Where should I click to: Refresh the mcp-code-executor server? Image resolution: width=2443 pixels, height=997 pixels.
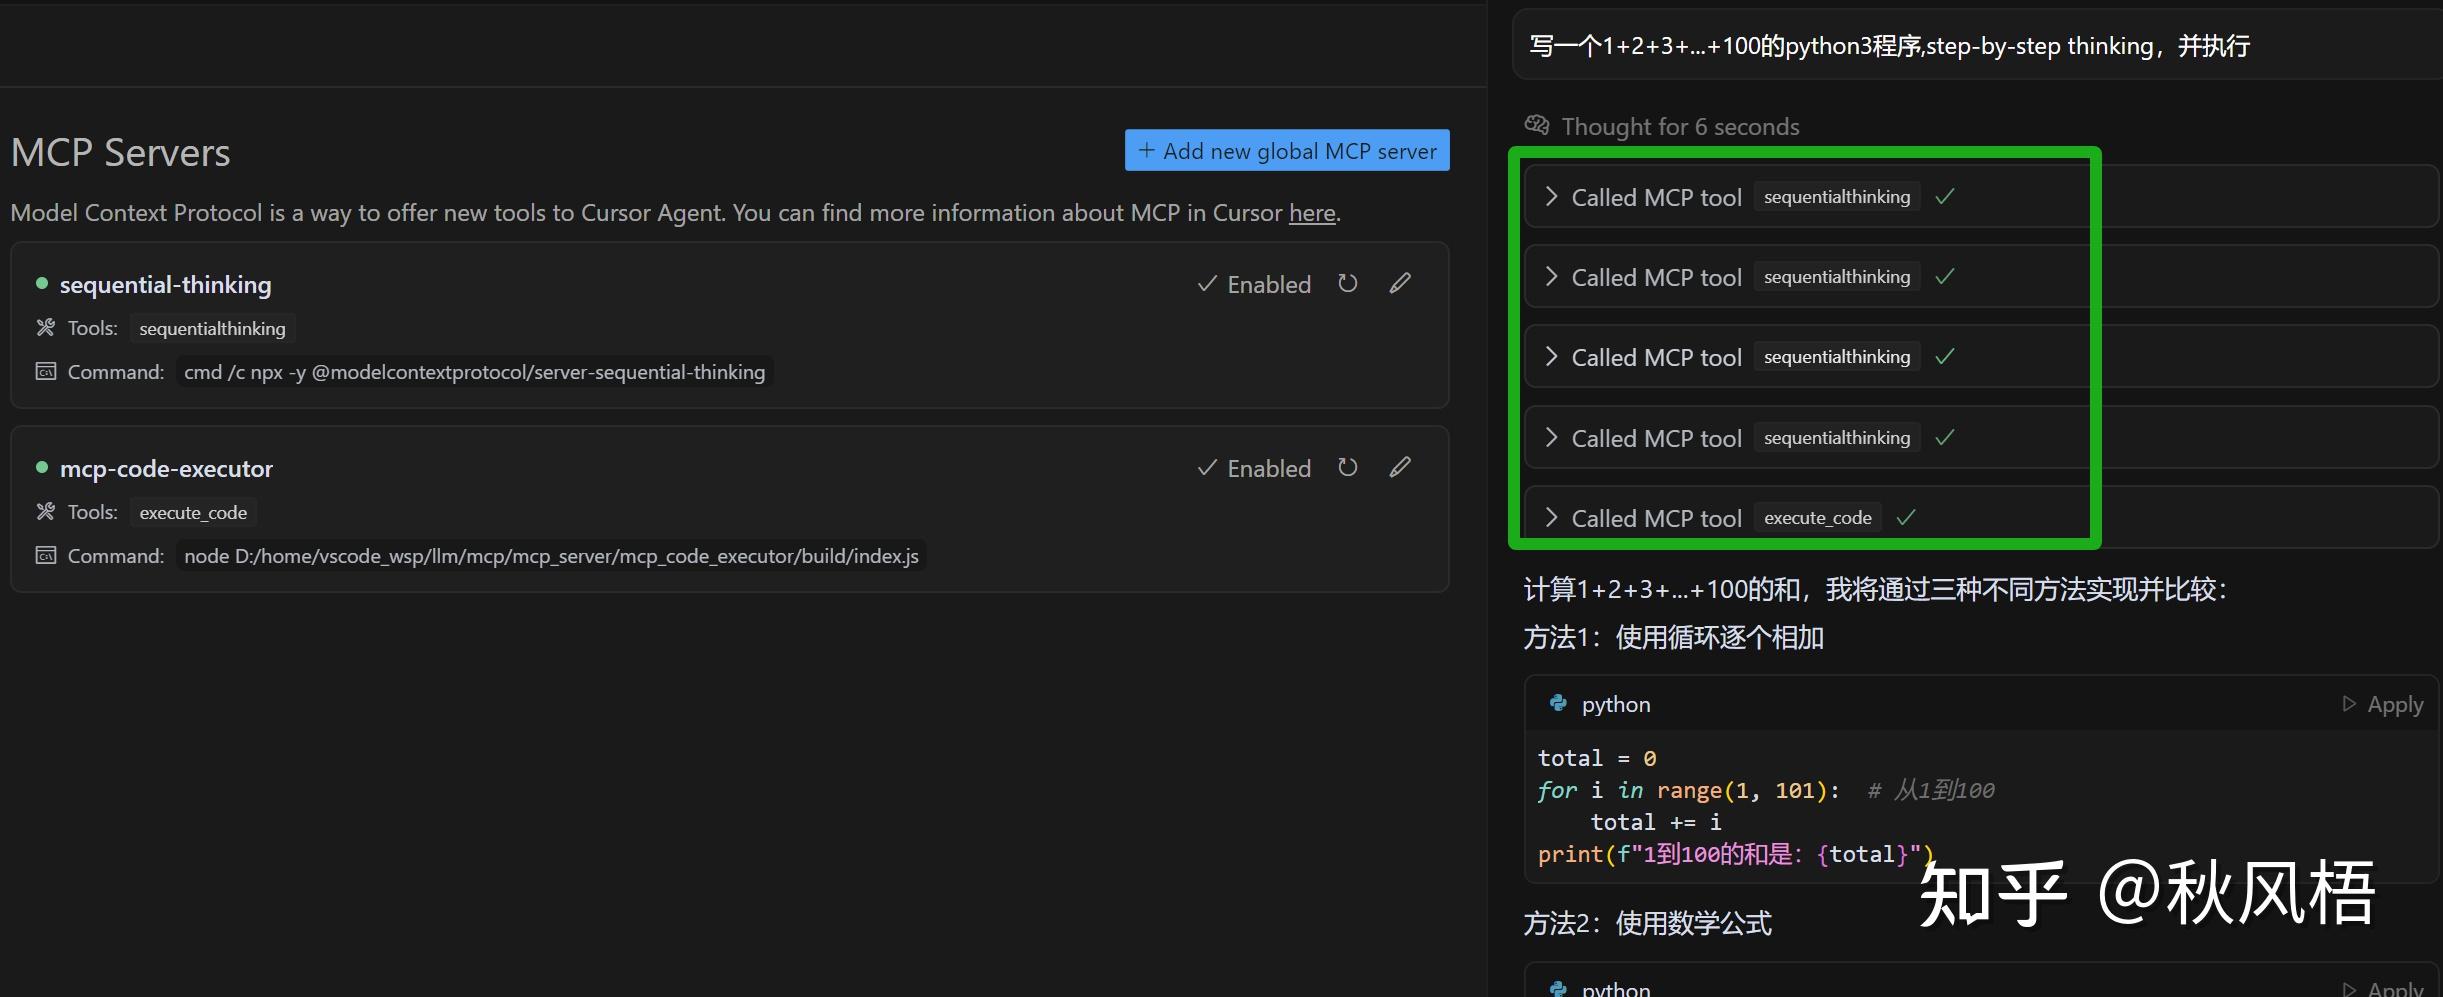1347,467
